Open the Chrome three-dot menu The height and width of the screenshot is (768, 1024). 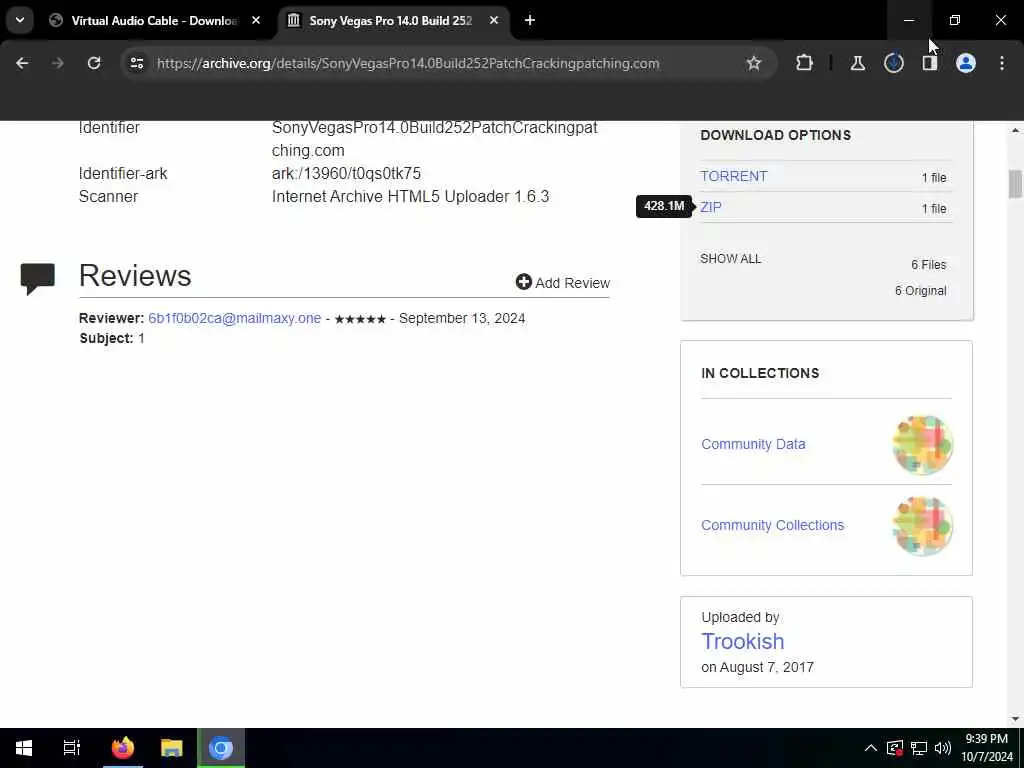1002,63
